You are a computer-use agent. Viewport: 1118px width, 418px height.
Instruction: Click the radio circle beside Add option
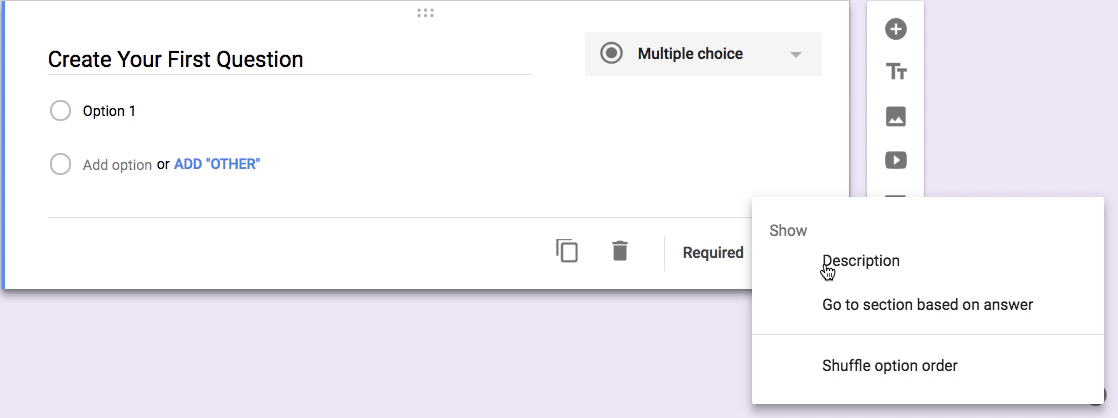pos(60,165)
